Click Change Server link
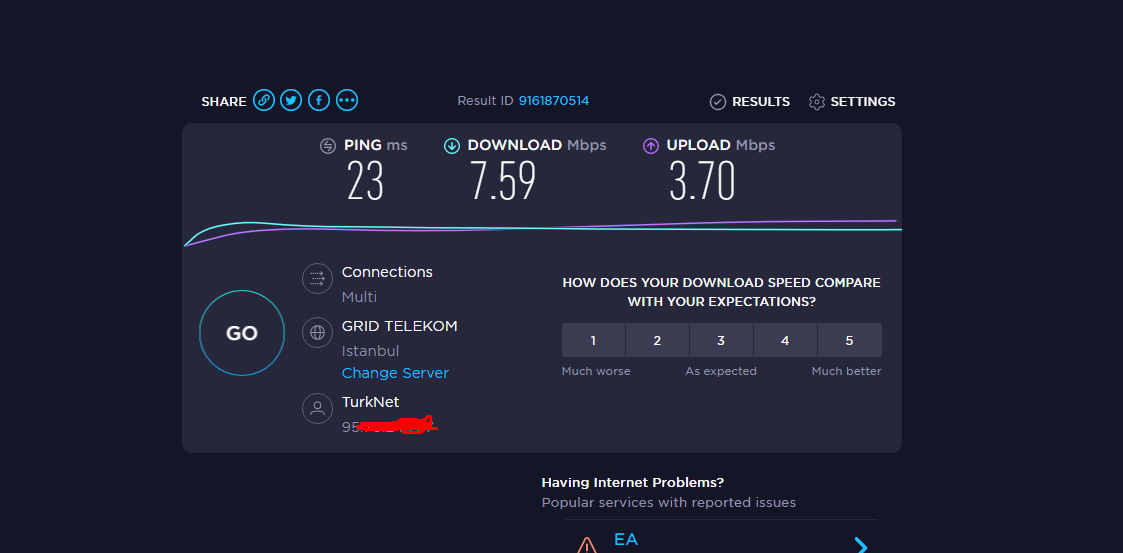 click(395, 373)
